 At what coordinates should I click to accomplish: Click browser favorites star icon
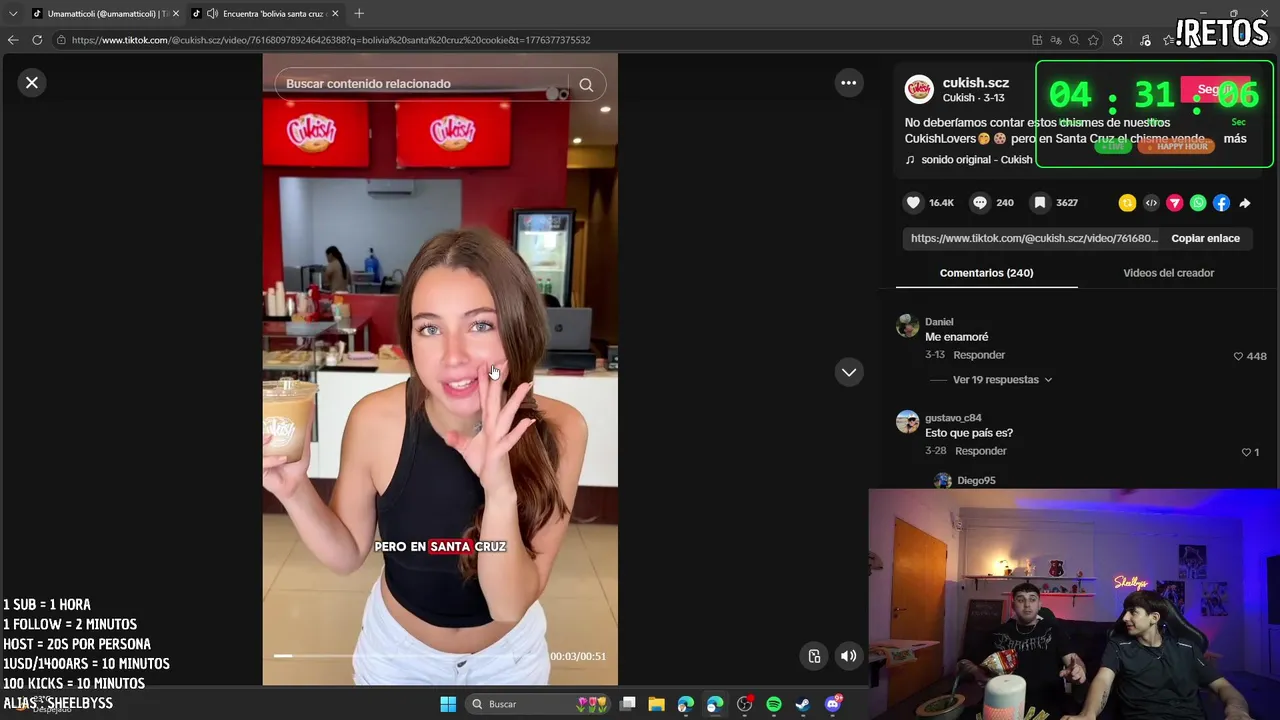(1093, 40)
